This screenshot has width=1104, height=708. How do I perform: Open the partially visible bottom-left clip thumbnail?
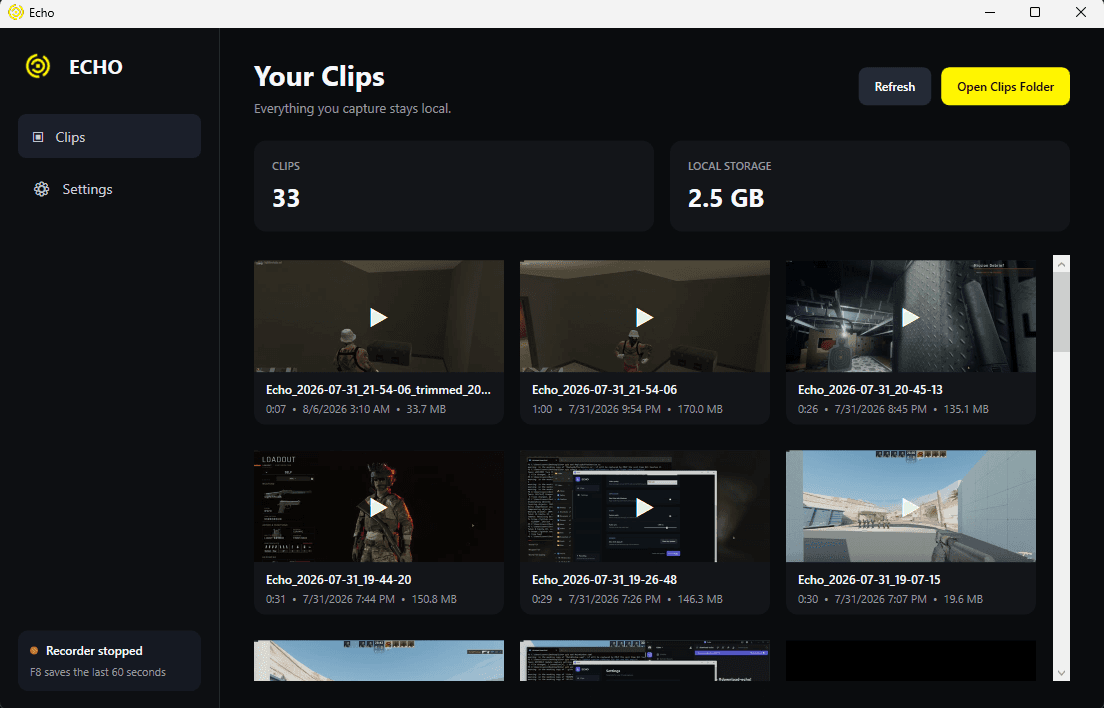pyautogui.click(x=379, y=660)
